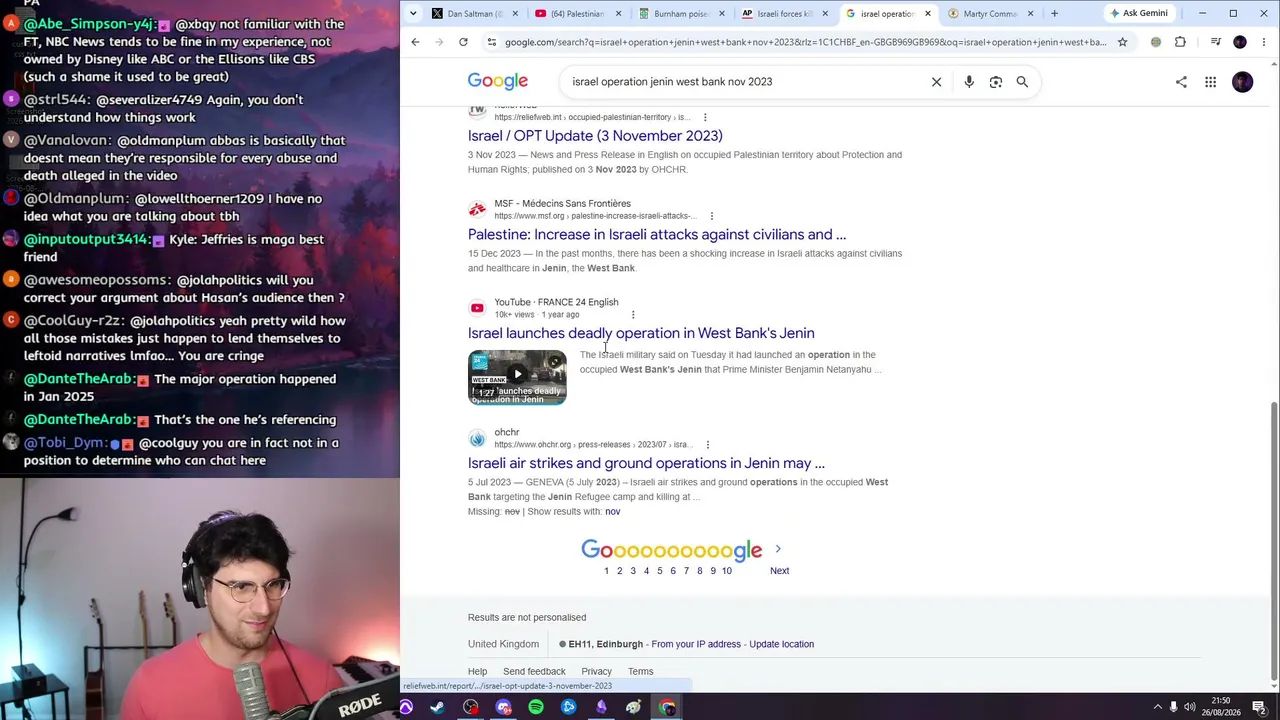Close the Israeli forces tab
This screenshot has width=1280, height=720.
pyautogui.click(x=825, y=14)
